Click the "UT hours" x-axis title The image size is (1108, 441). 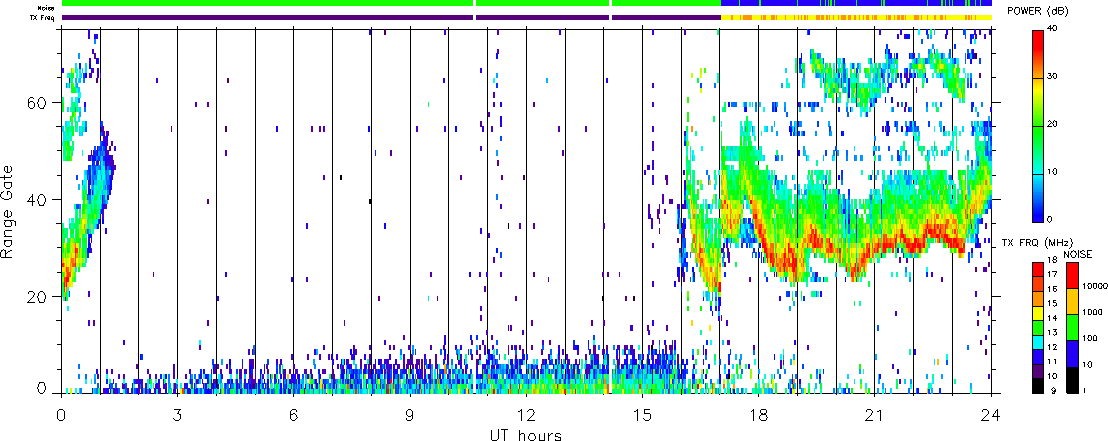pyautogui.click(x=526, y=435)
